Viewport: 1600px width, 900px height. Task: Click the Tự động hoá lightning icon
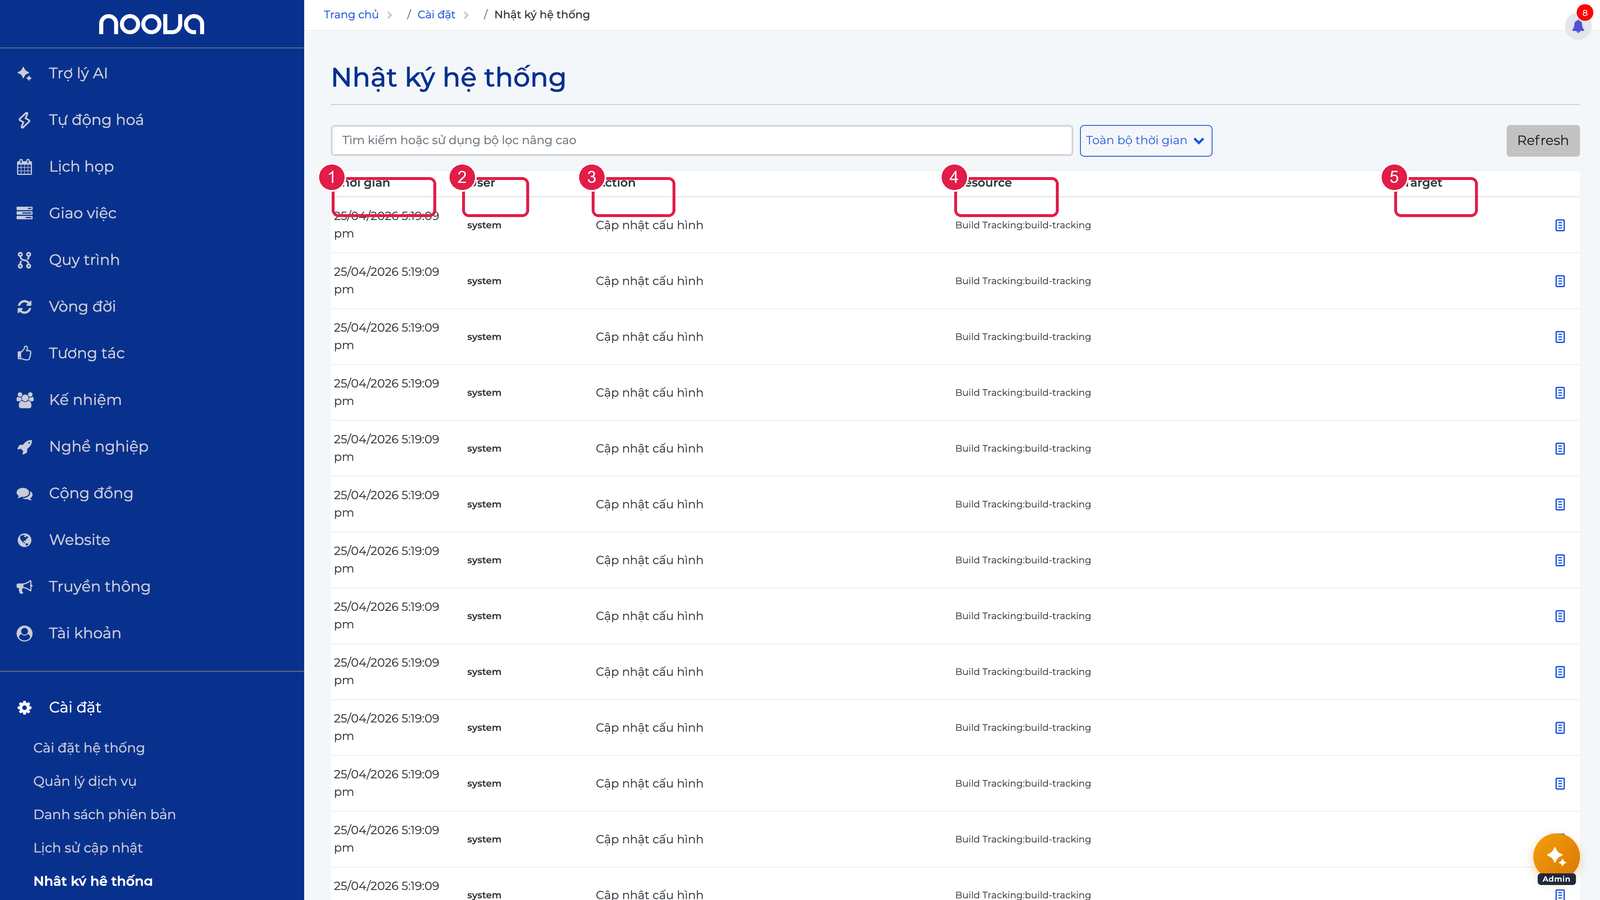point(25,120)
